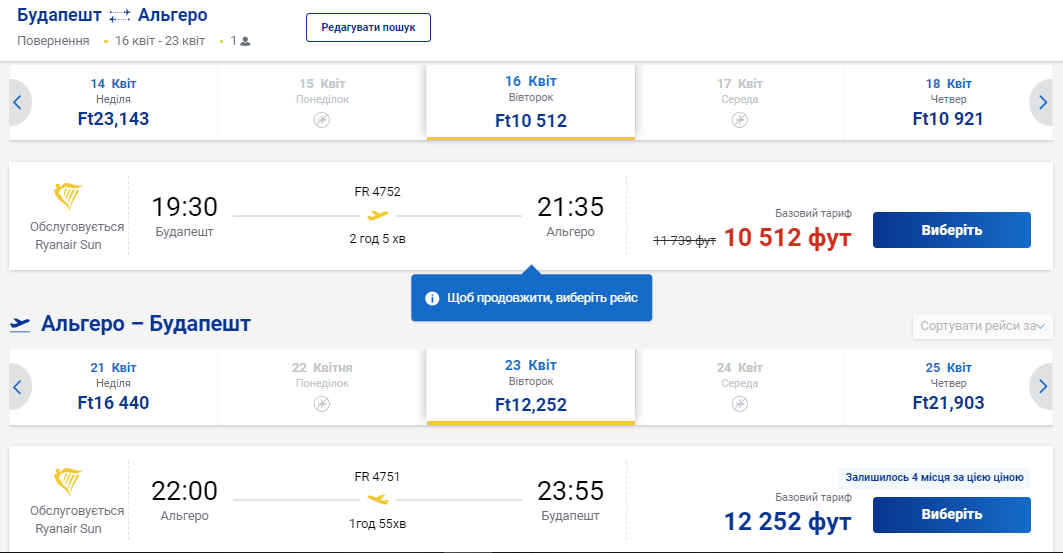Viewport: 1063px width, 553px height.
Task: Select the 25 Квіт return date tab
Action: pos(948,386)
